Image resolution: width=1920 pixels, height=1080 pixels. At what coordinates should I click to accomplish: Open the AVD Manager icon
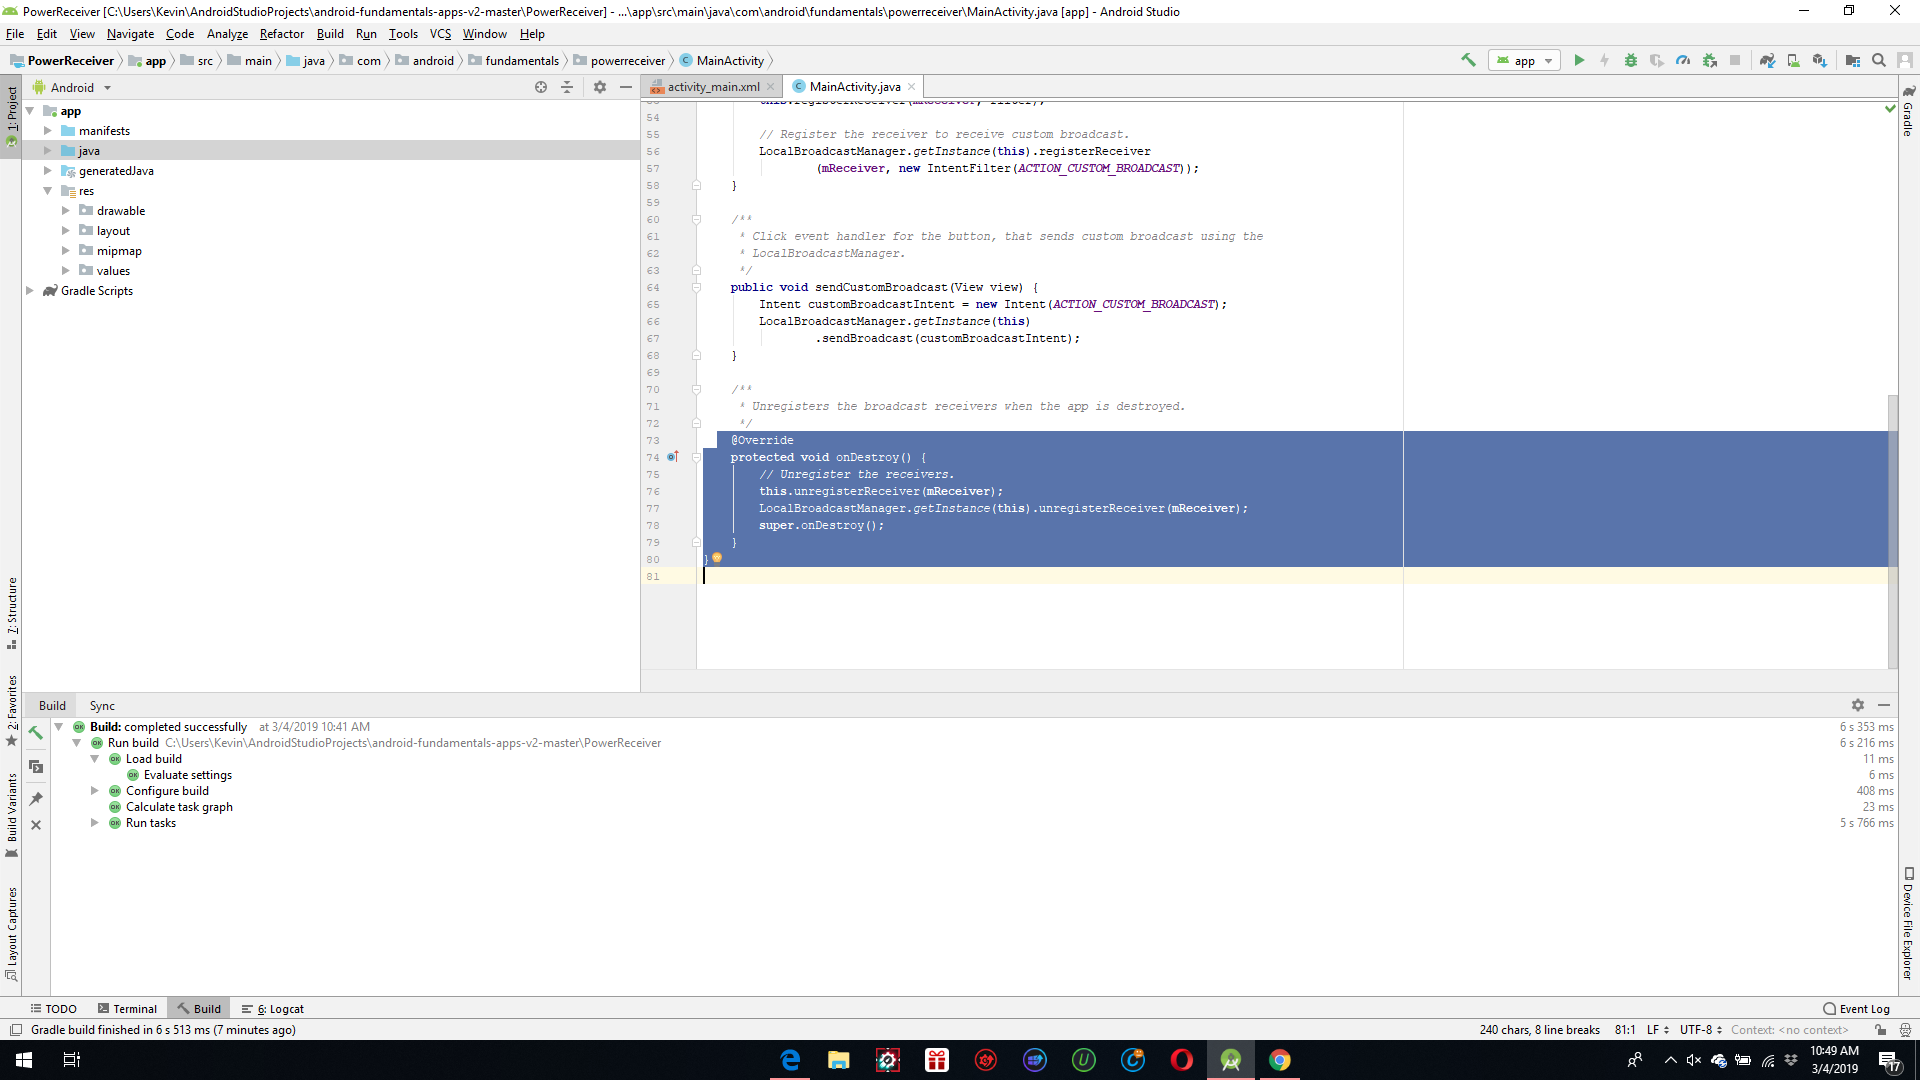(x=1793, y=60)
